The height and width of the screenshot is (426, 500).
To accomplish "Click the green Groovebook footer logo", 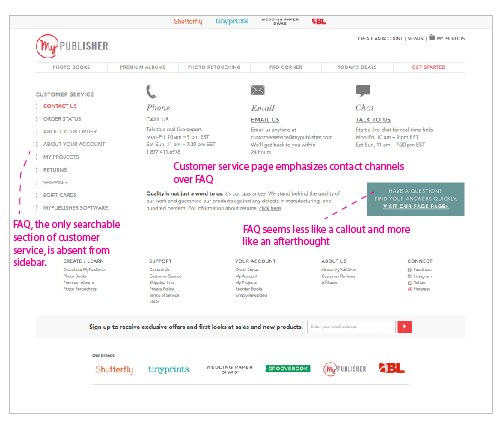I will coord(288,368).
